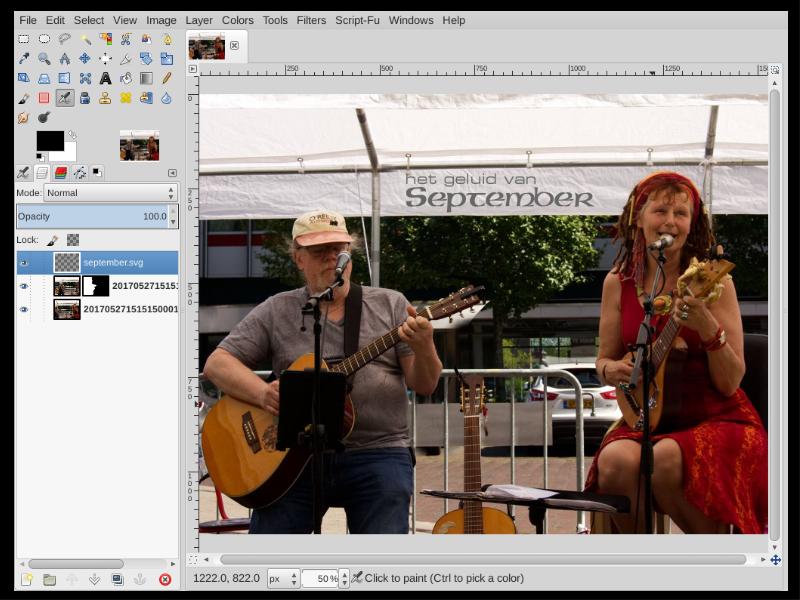This screenshot has width=800, height=600.
Task: Select the Heal tool
Action: [126, 98]
